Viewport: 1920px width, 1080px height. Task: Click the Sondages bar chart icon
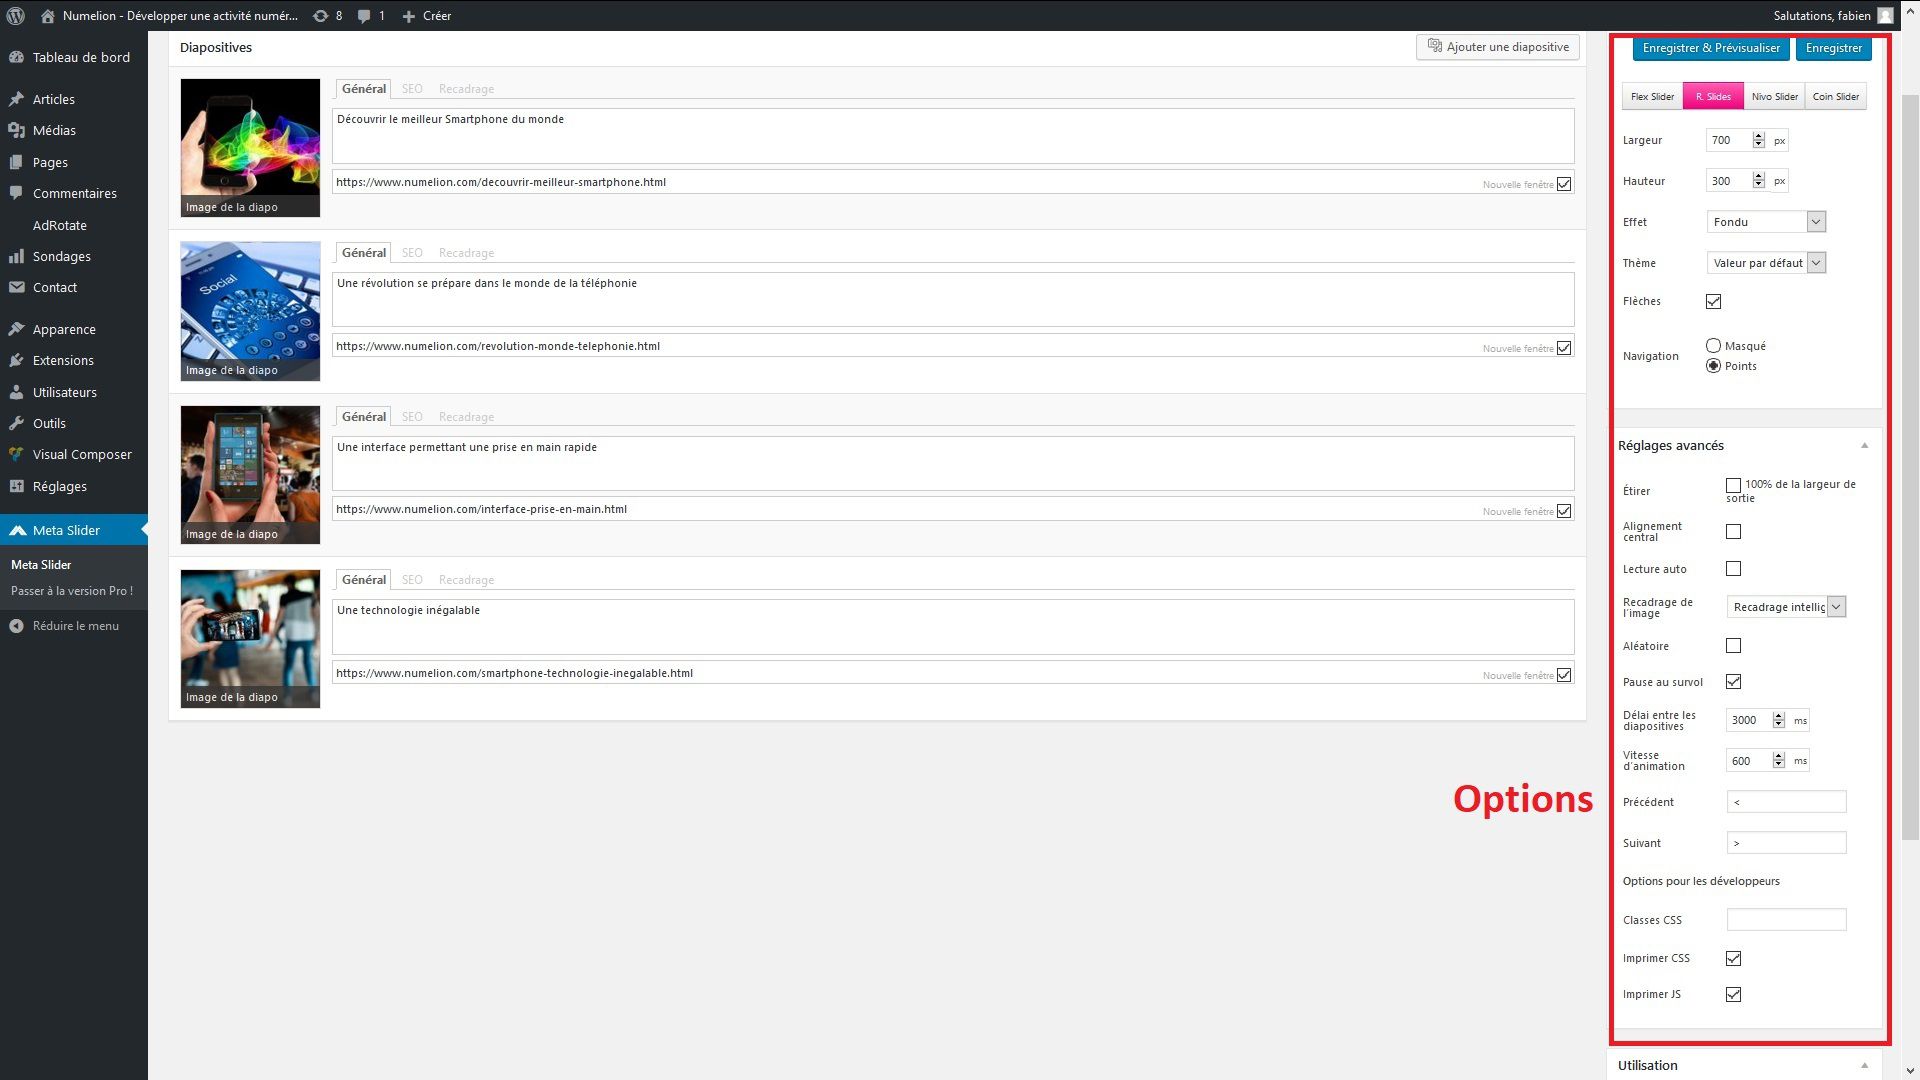[x=16, y=256]
